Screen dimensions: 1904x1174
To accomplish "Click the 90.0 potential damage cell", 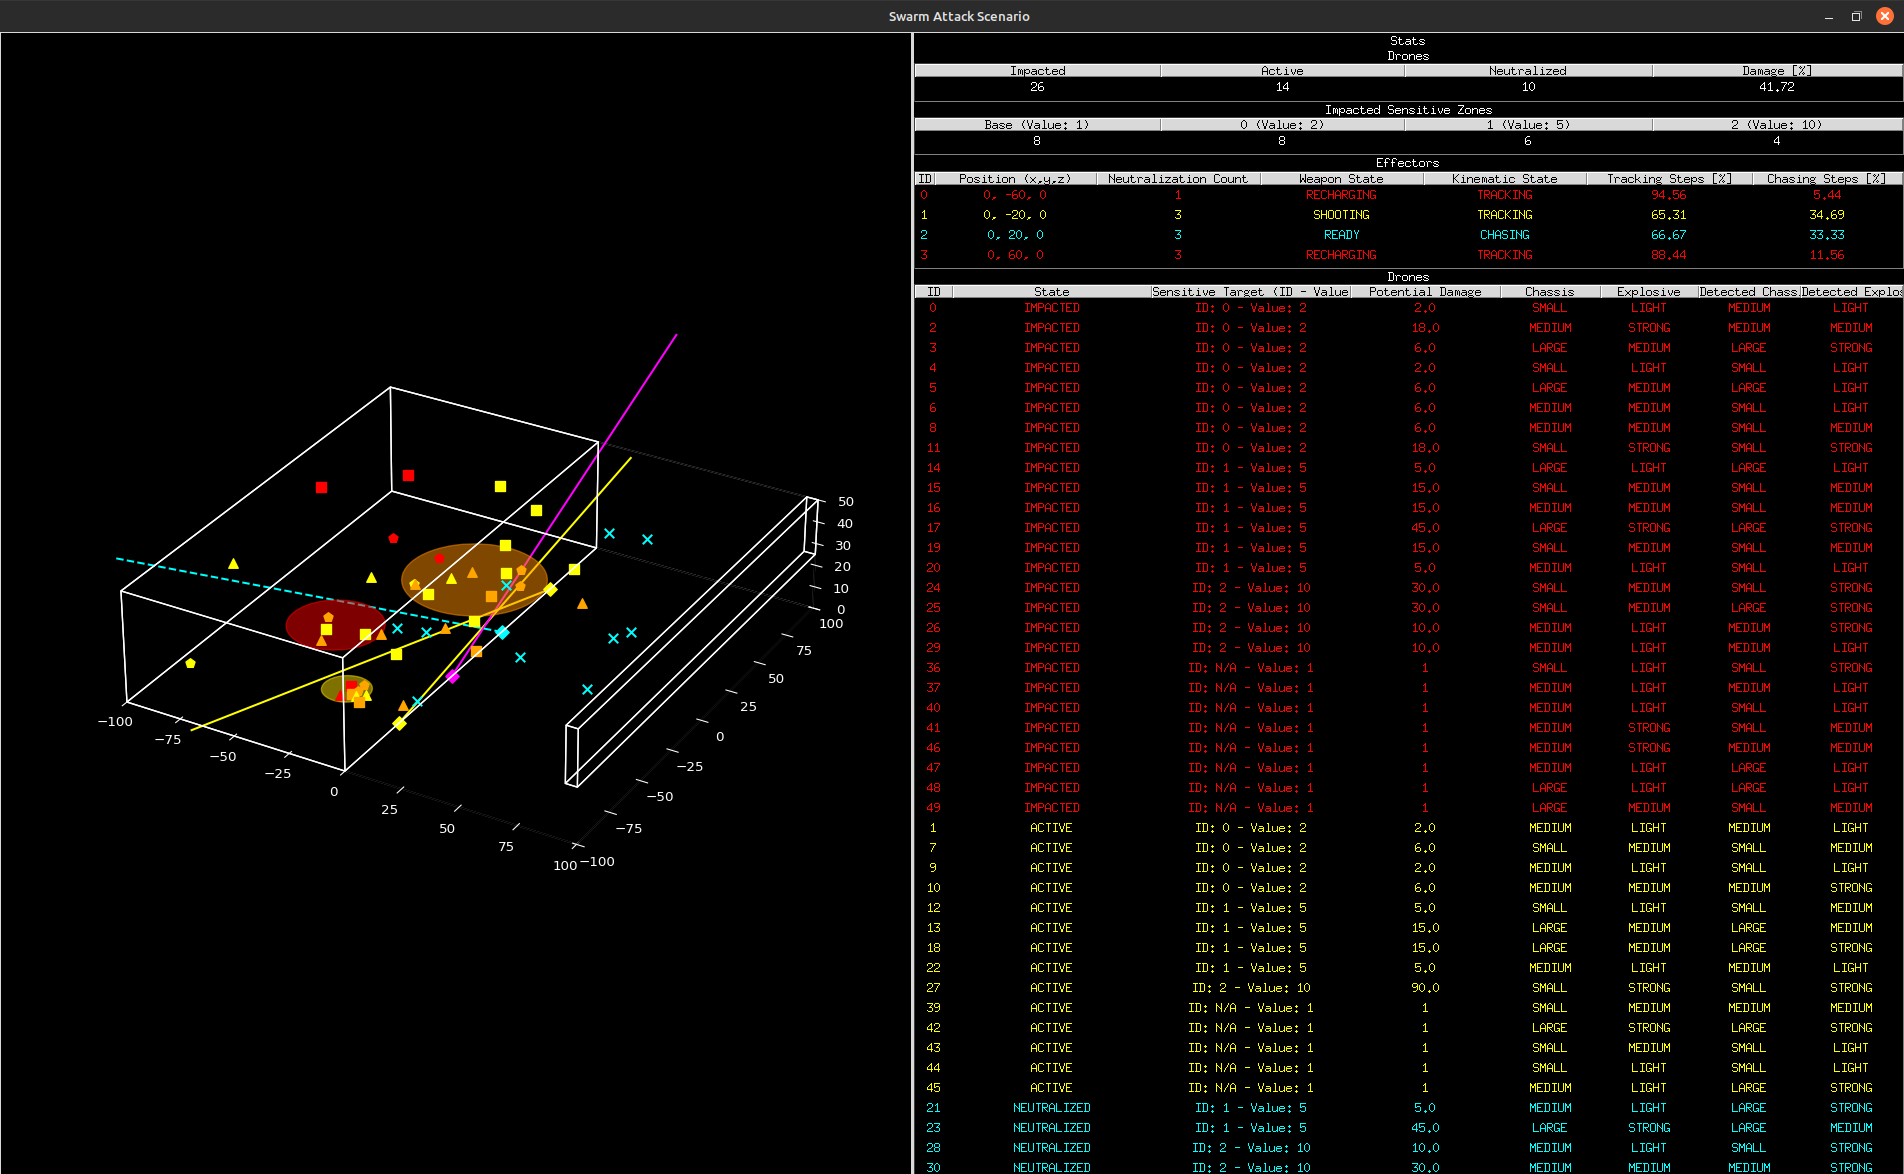I will pyautogui.click(x=1425, y=988).
